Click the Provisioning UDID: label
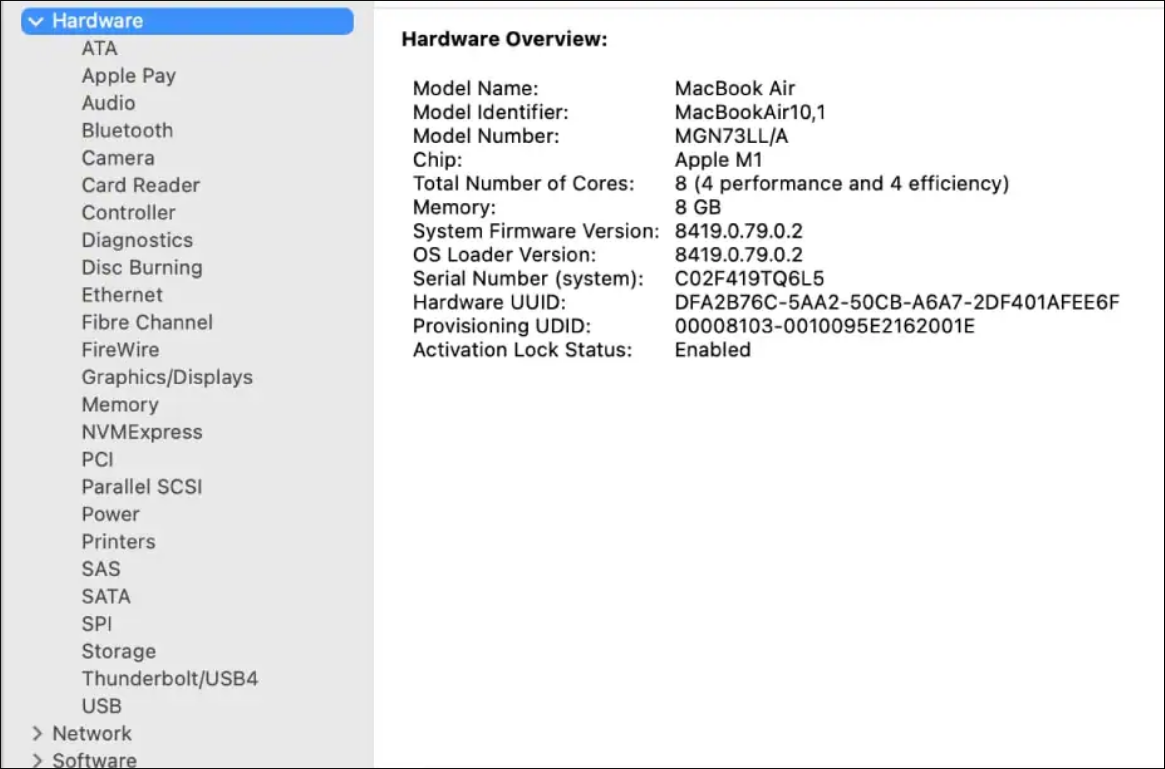 [502, 326]
